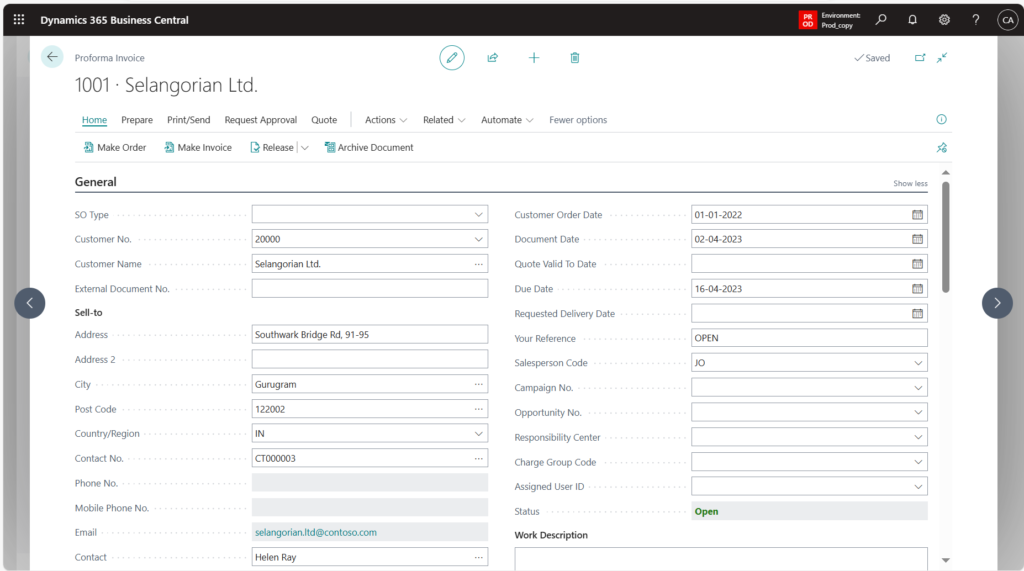Open the app launcher waffle menu
The width and height of the screenshot is (1024, 571).
pos(19,20)
